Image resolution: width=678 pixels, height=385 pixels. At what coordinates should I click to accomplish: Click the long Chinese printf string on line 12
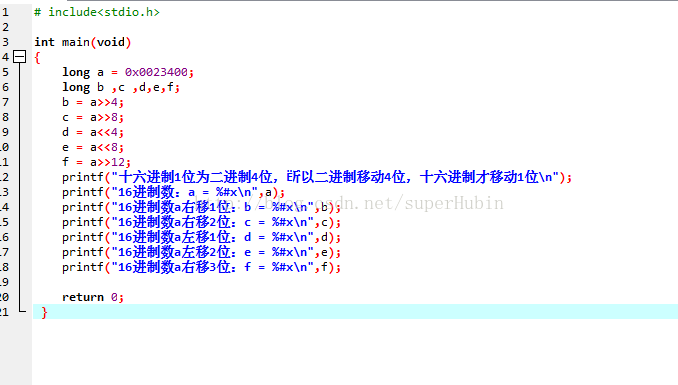[335, 177]
